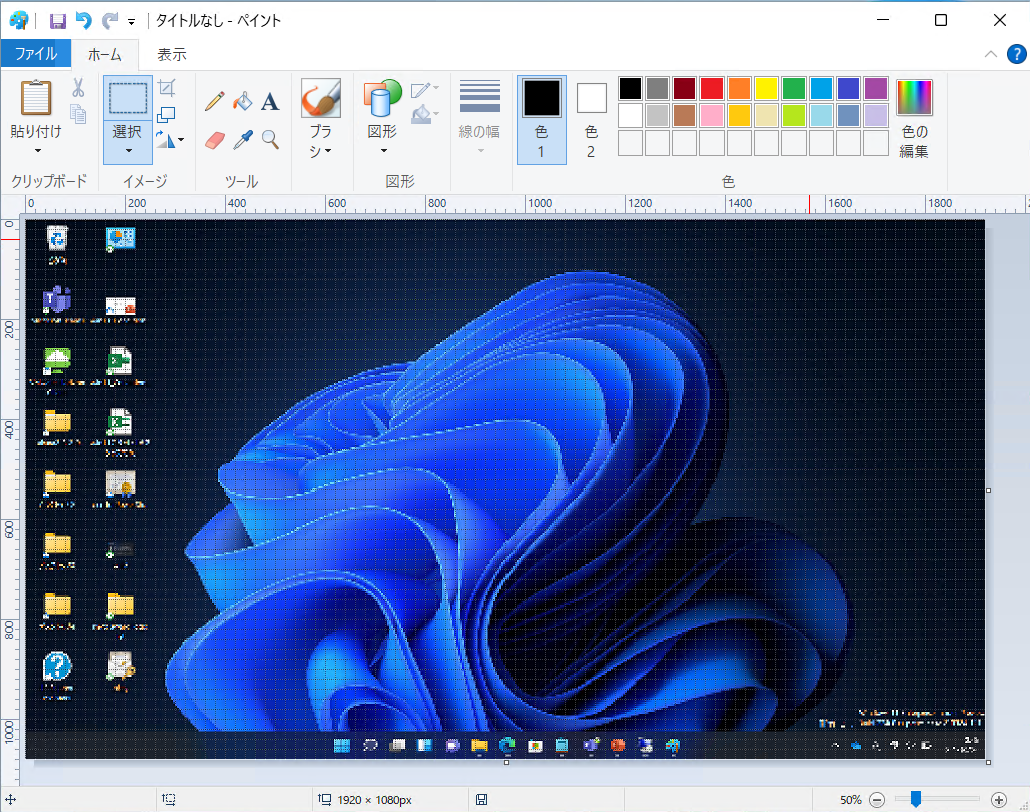The image size is (1030, 812).
Task: Pick the lime green color swatch
Action: click(794, 116)
